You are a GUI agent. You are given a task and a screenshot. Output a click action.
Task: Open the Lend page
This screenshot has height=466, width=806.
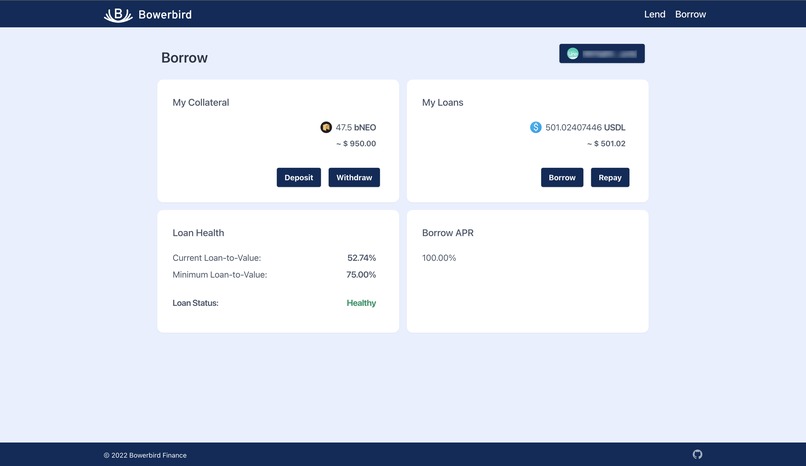click(654, 14)
